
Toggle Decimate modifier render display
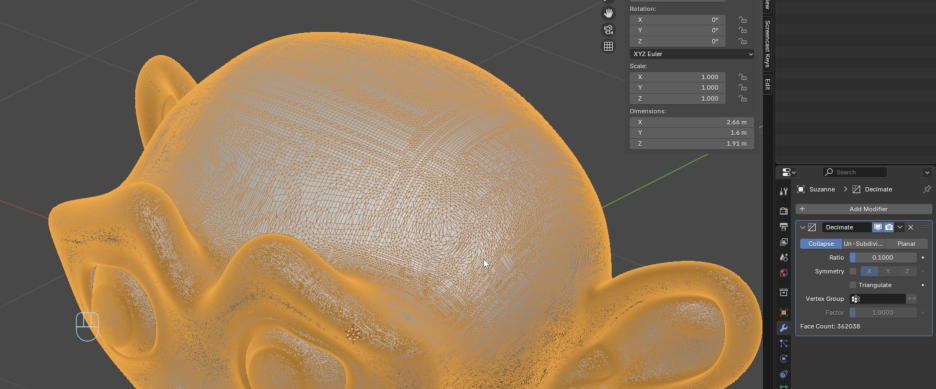pyautogui.click(x=889, y=227)
